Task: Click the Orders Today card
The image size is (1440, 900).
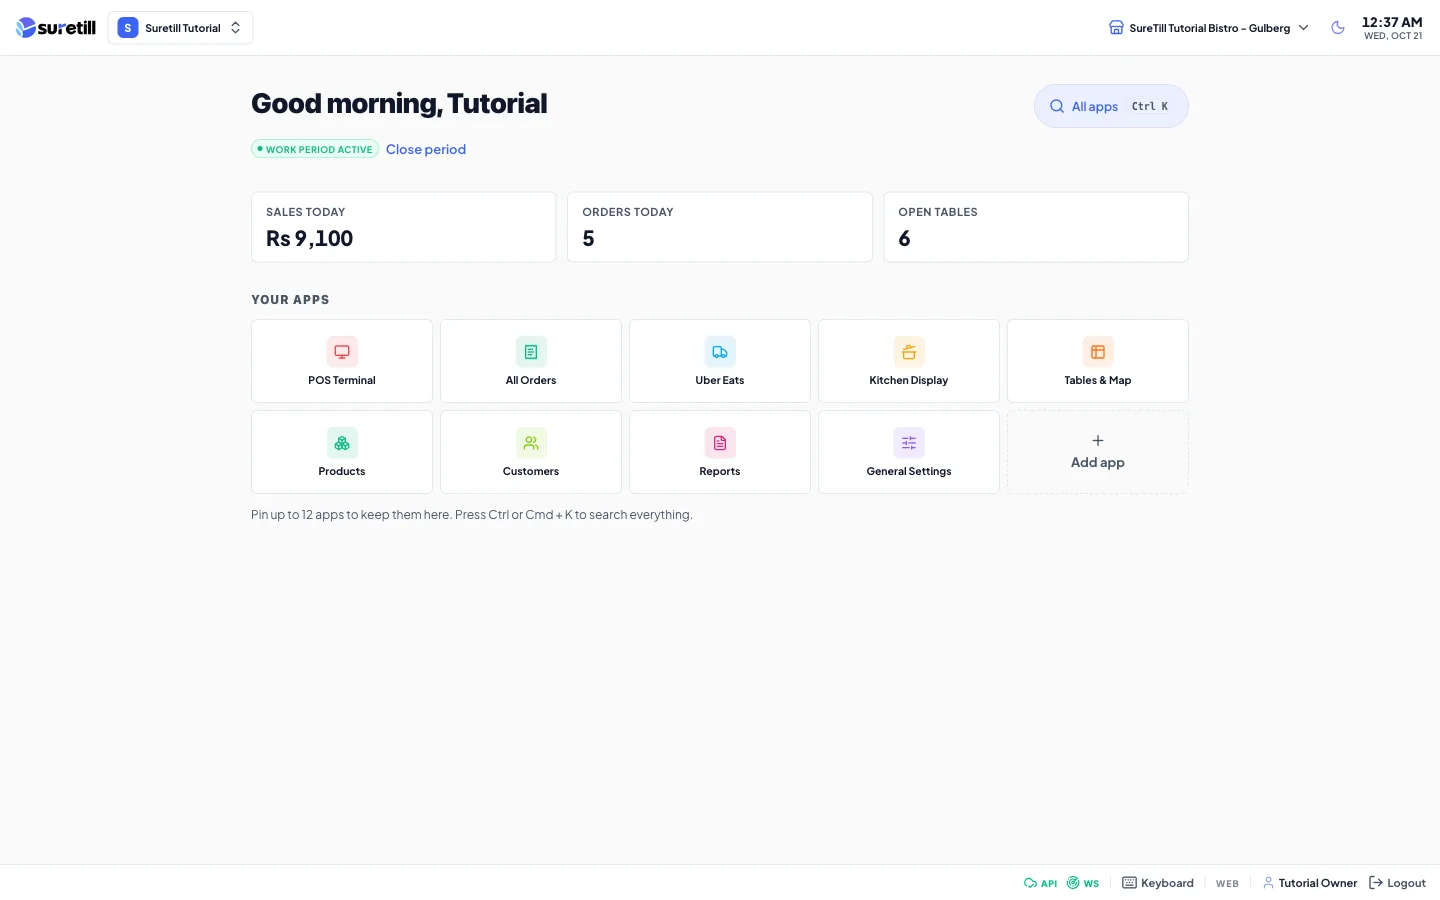Action: [x=720, y=227]
